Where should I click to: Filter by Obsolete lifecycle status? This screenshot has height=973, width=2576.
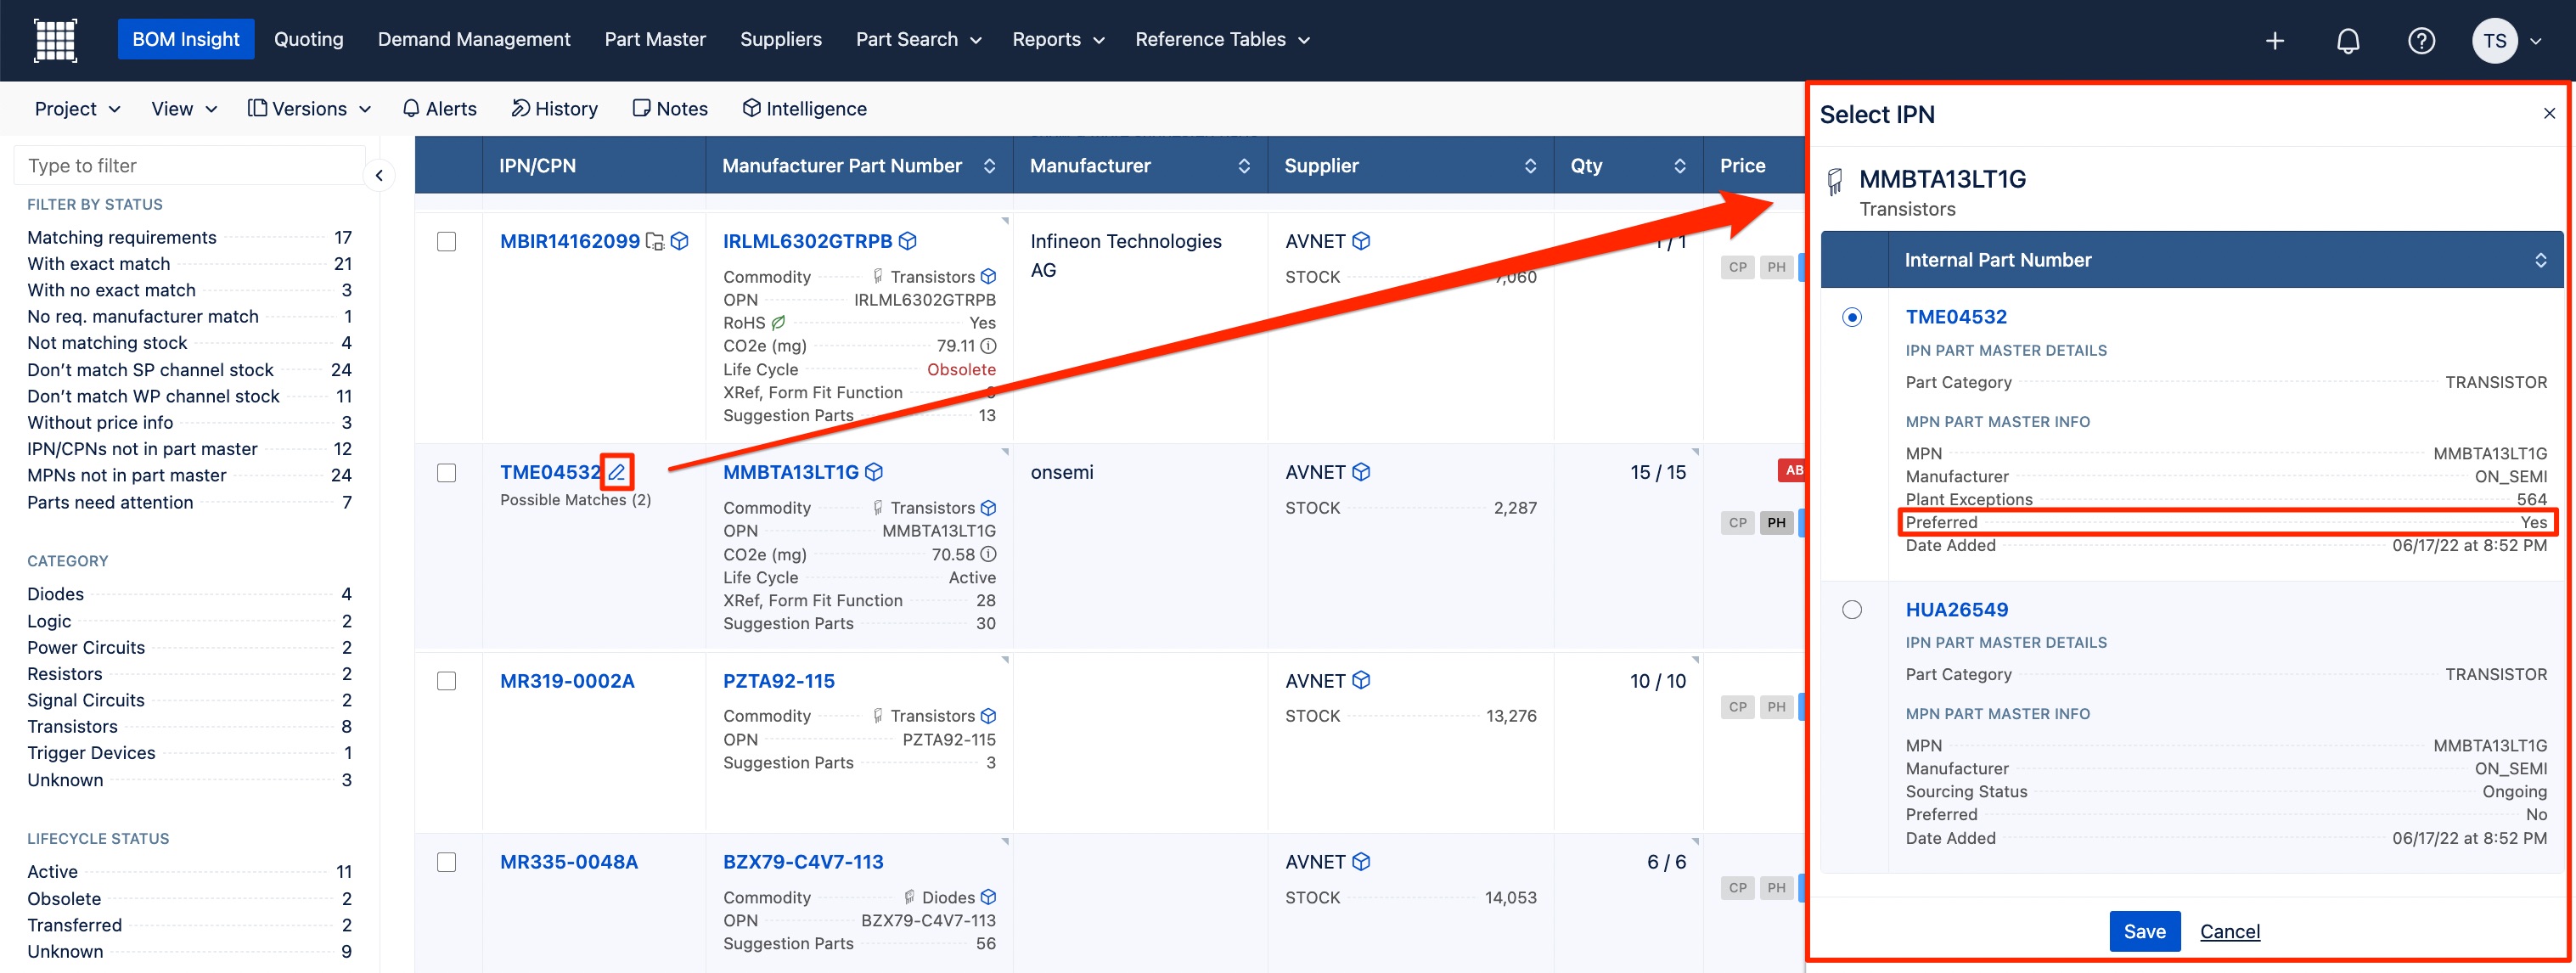(189, 899)
